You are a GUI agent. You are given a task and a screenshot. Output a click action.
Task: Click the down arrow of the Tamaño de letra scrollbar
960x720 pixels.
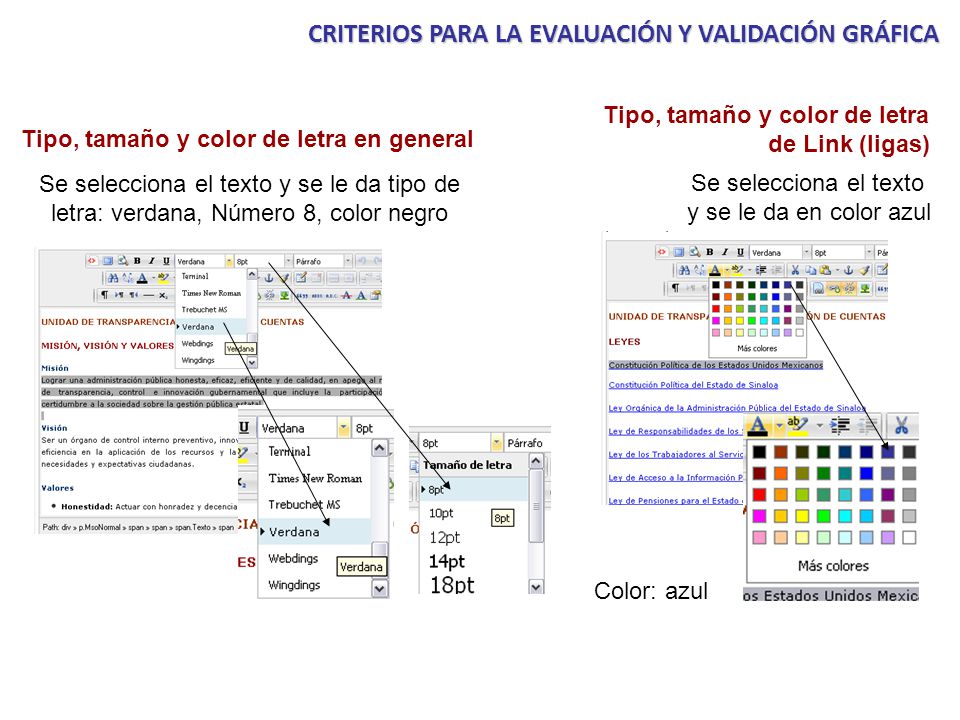pyautogui.click(x=536, y=587)
